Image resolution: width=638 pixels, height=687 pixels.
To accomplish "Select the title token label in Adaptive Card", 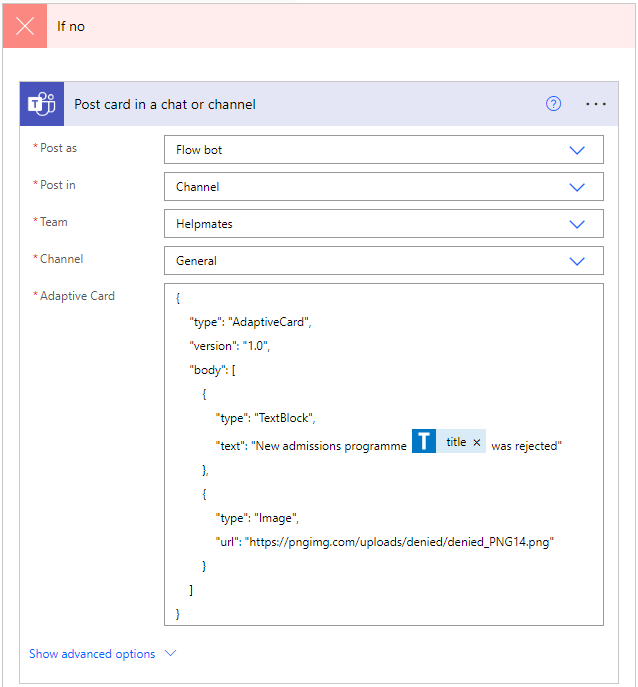I will click(x=456, y=442).
